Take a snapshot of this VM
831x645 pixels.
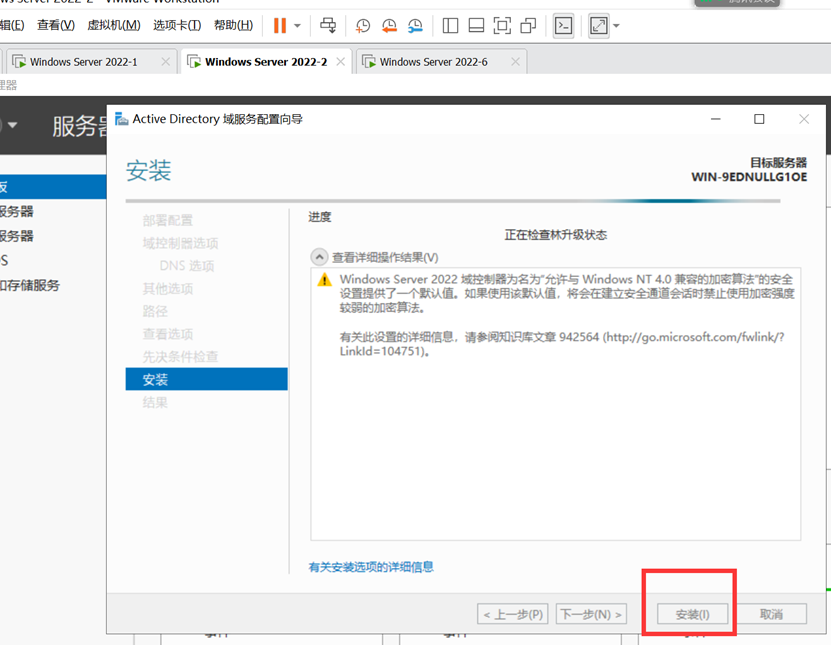363,25
